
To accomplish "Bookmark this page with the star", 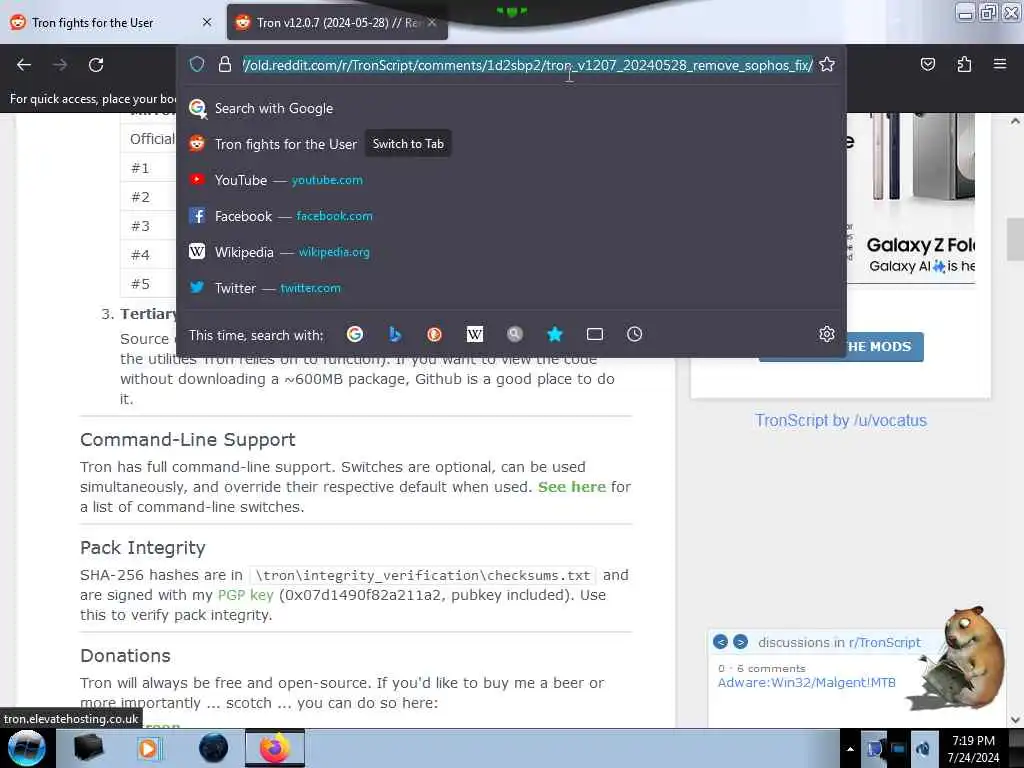I will [827, 64].
